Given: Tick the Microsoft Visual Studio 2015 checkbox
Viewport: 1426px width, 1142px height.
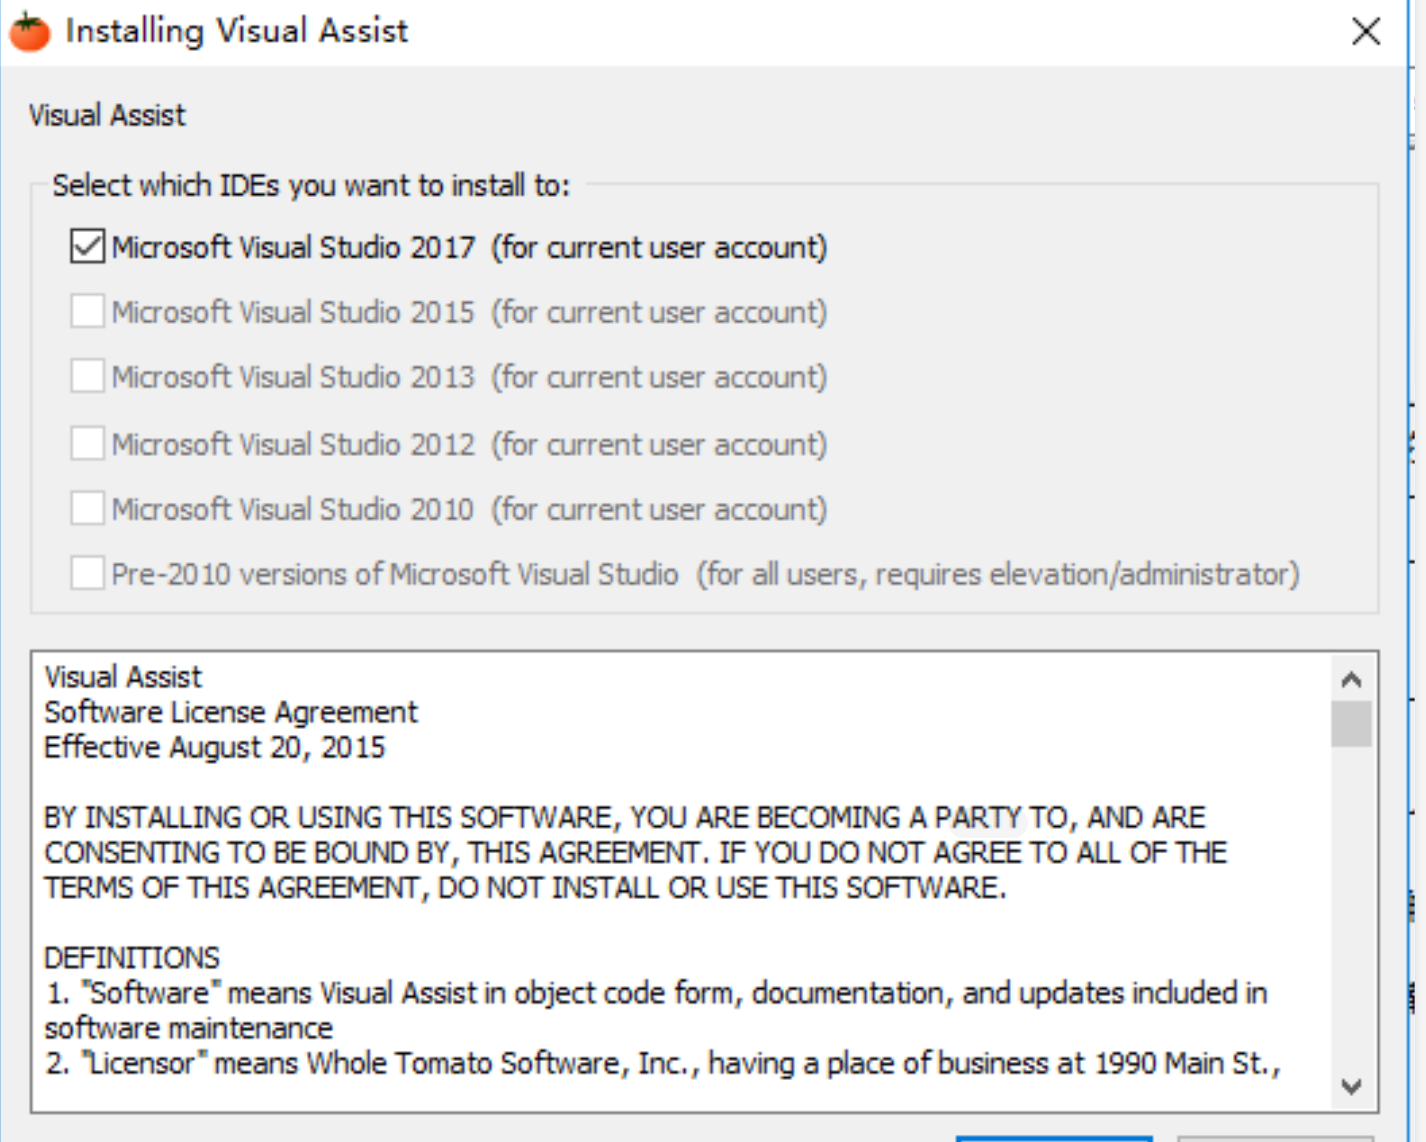Looking at the screenshot, I should (x=88, y=312).
